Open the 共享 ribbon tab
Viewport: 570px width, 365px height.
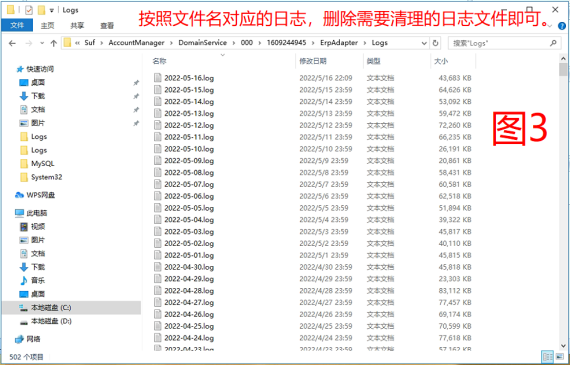pyautogui.click(x=77, y=25)
